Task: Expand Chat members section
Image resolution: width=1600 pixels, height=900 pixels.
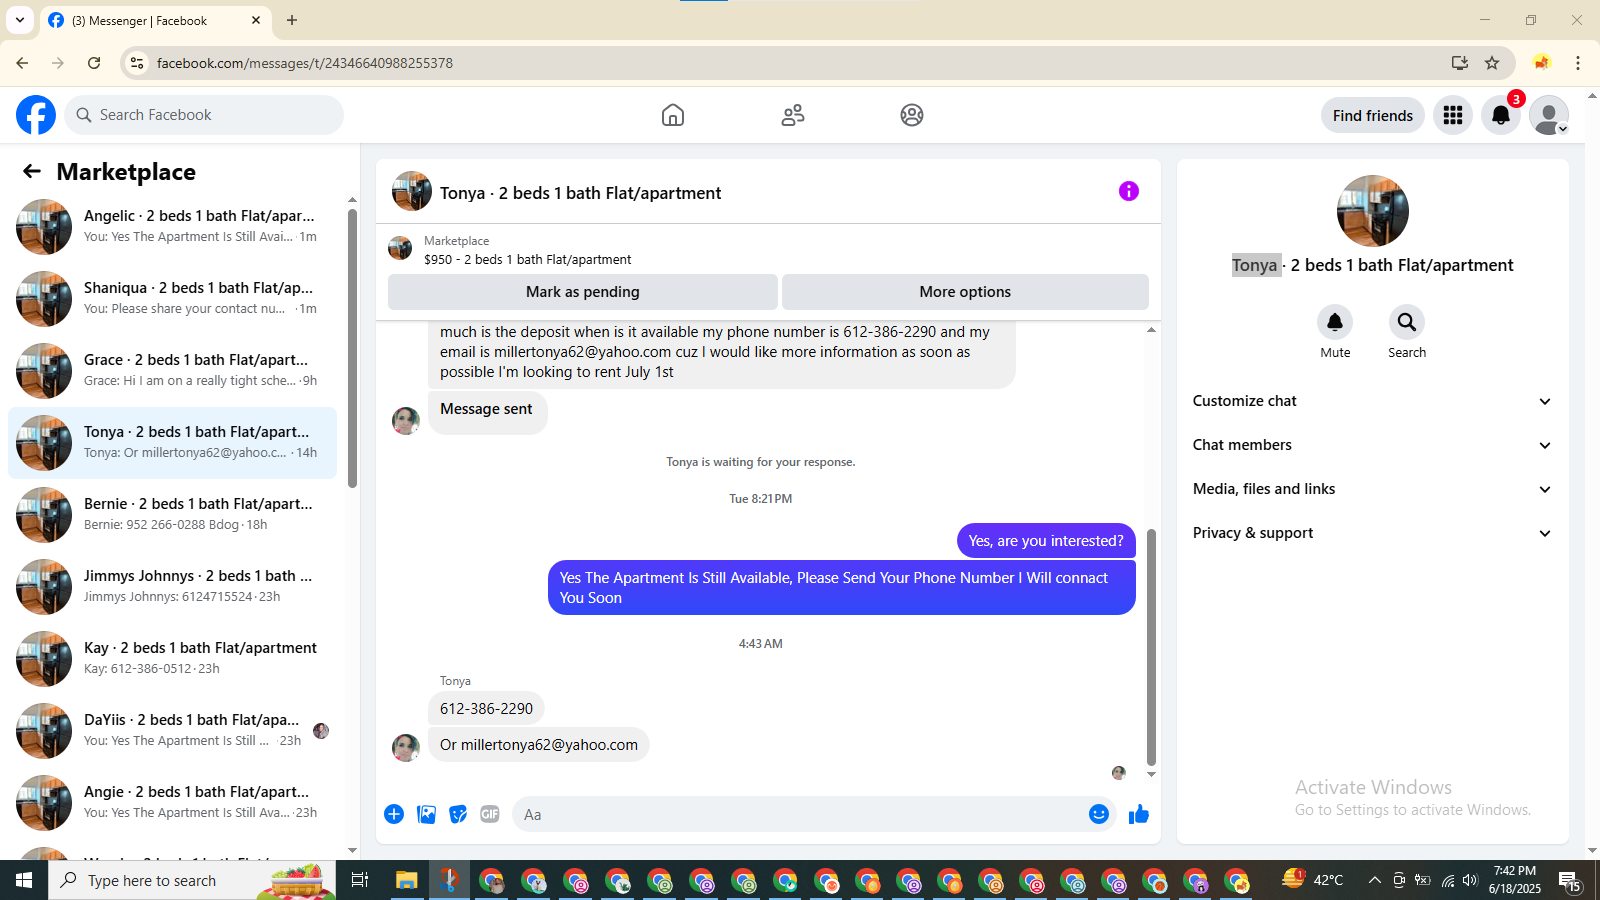Action: [1372, 445]
